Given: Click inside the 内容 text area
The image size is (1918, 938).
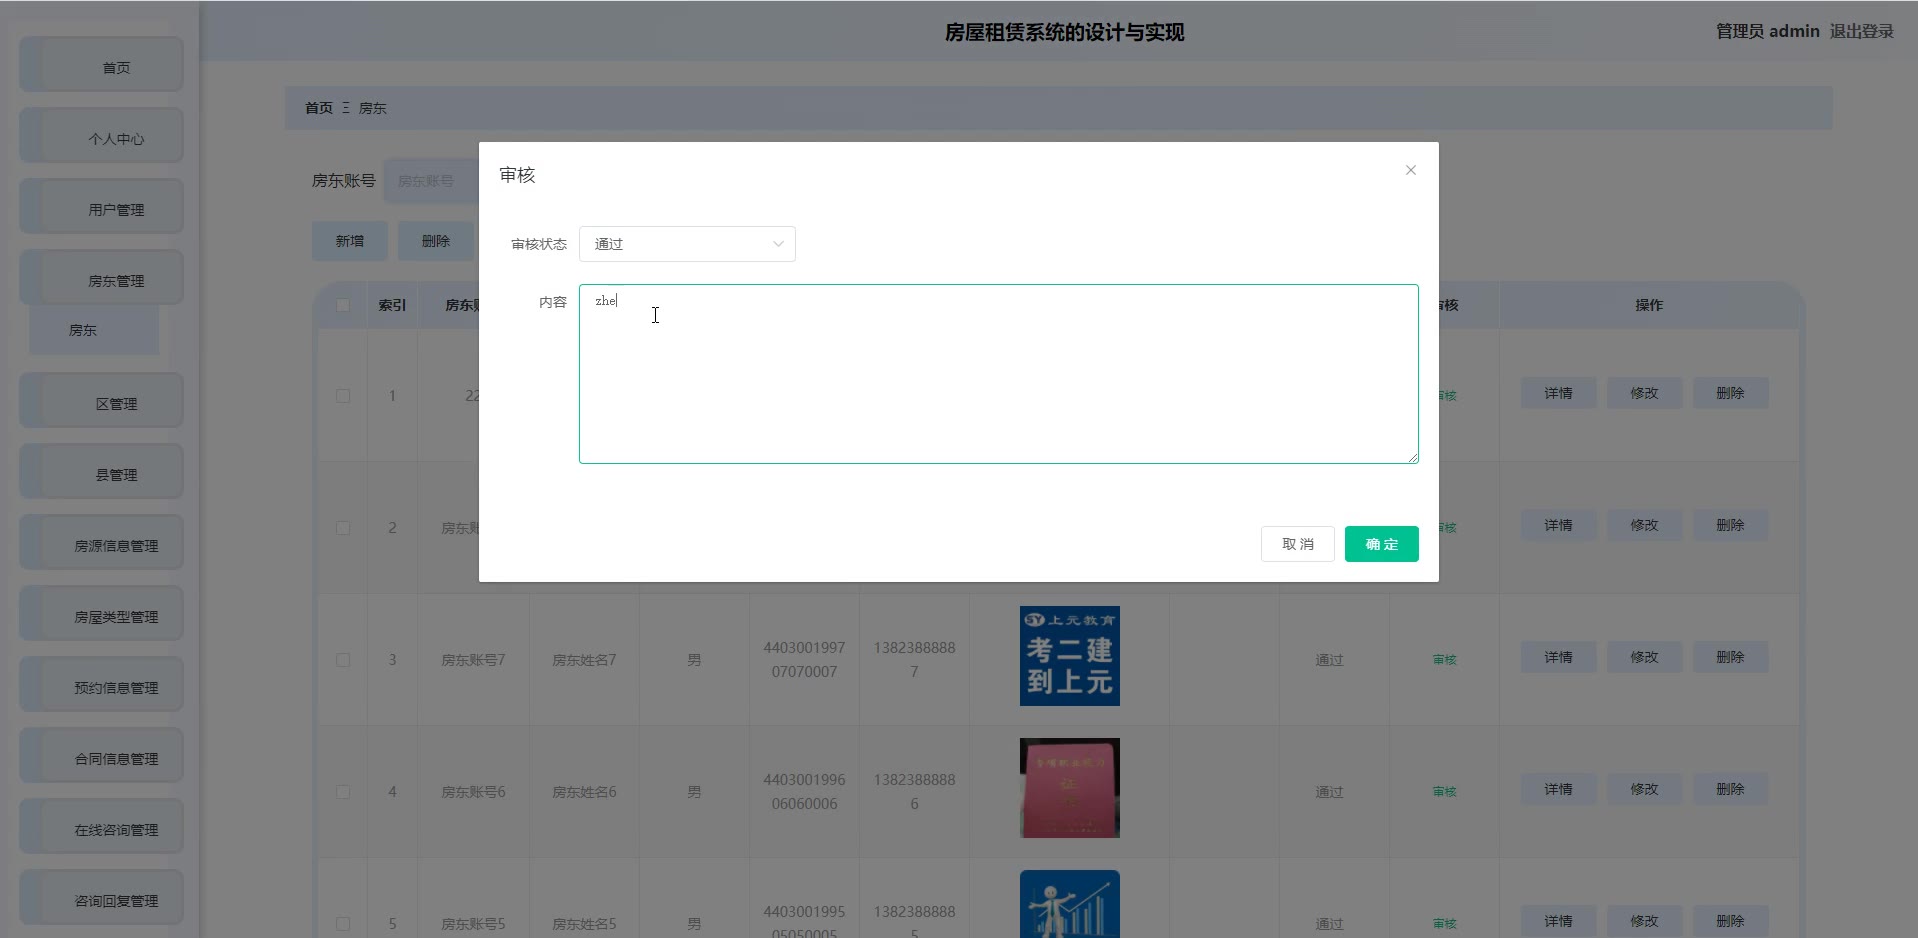Looking at the screenshot, I should tap(998, 374).
